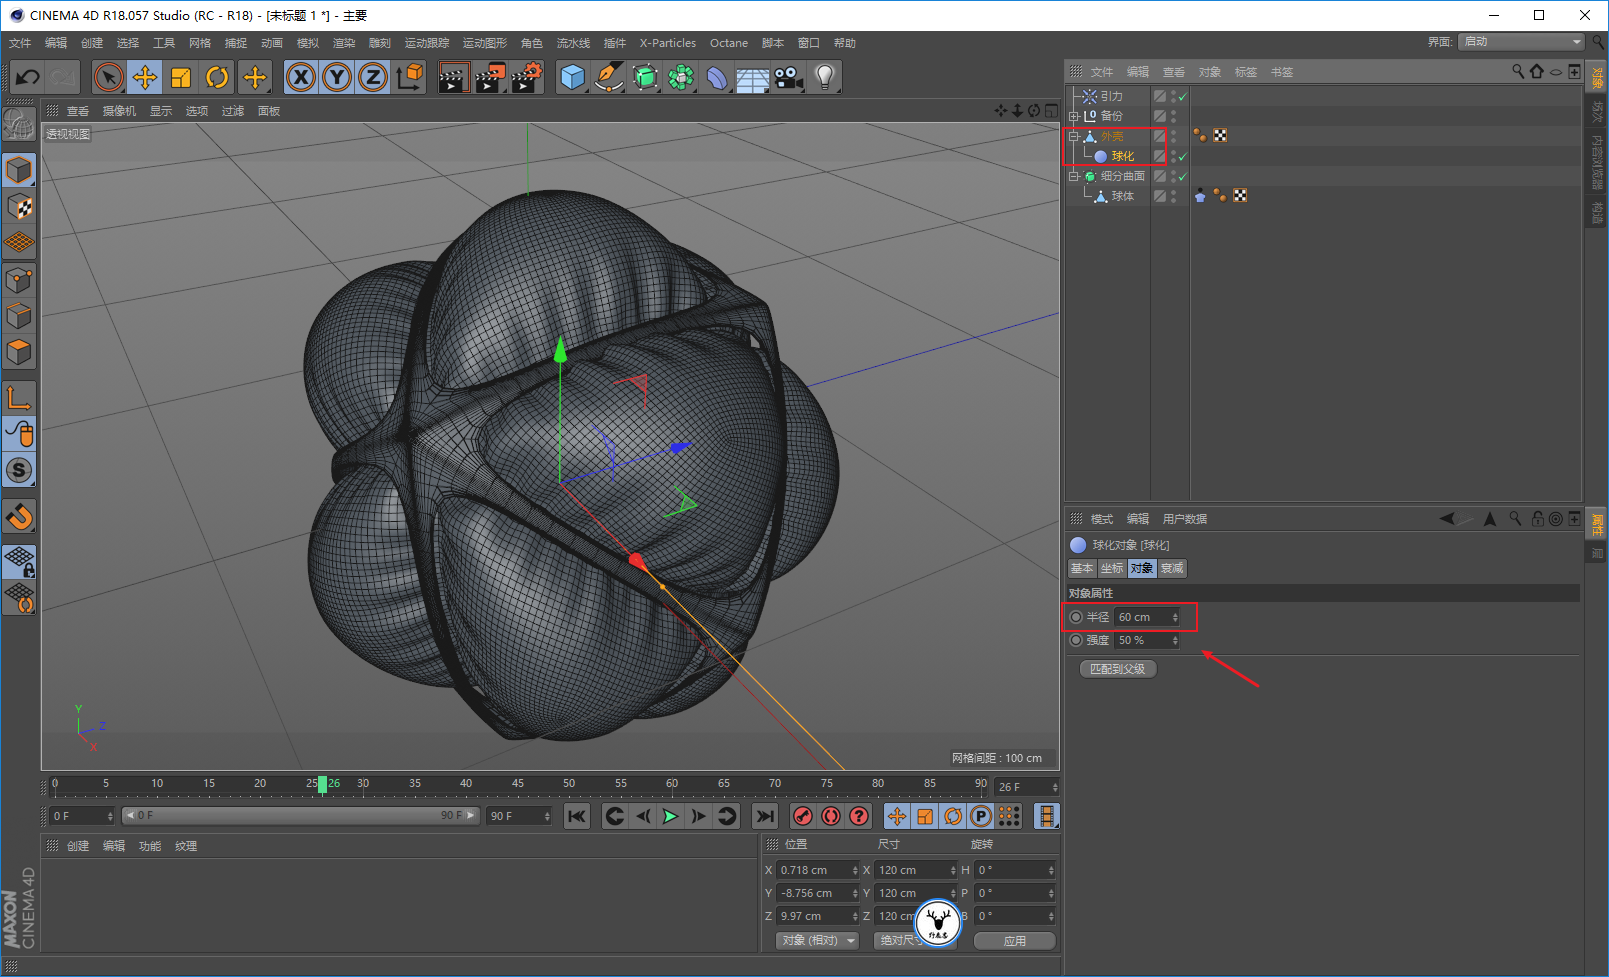Click the search magnifier in object manager

[1518, 71]
